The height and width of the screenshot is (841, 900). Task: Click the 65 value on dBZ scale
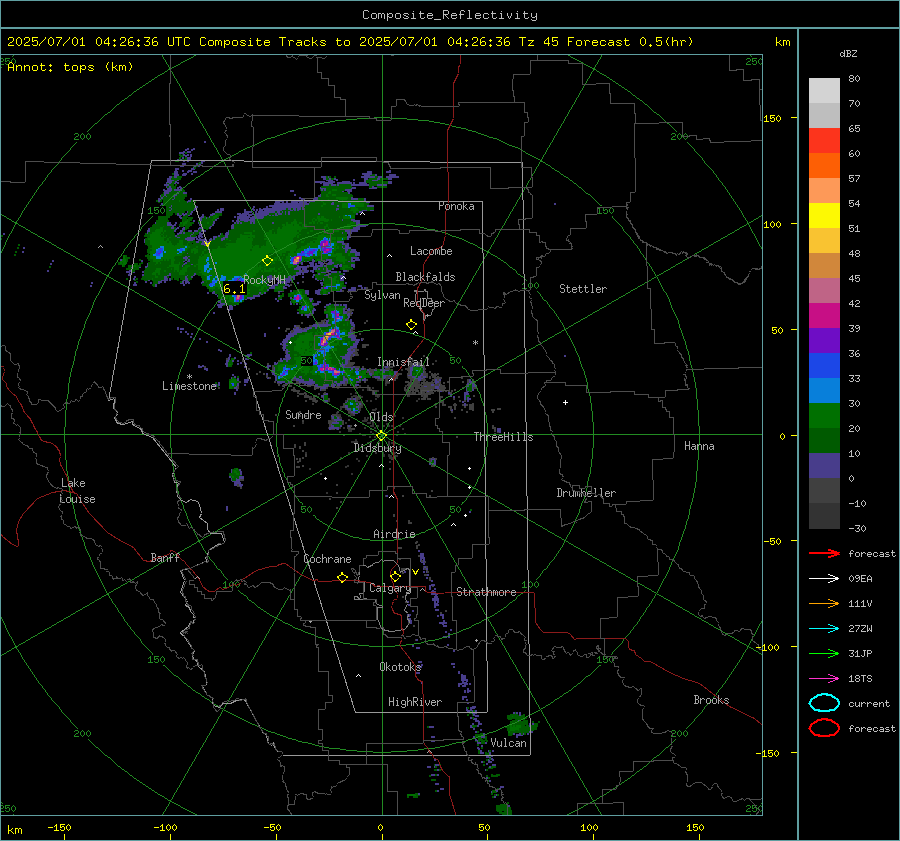tap(854, 129)
